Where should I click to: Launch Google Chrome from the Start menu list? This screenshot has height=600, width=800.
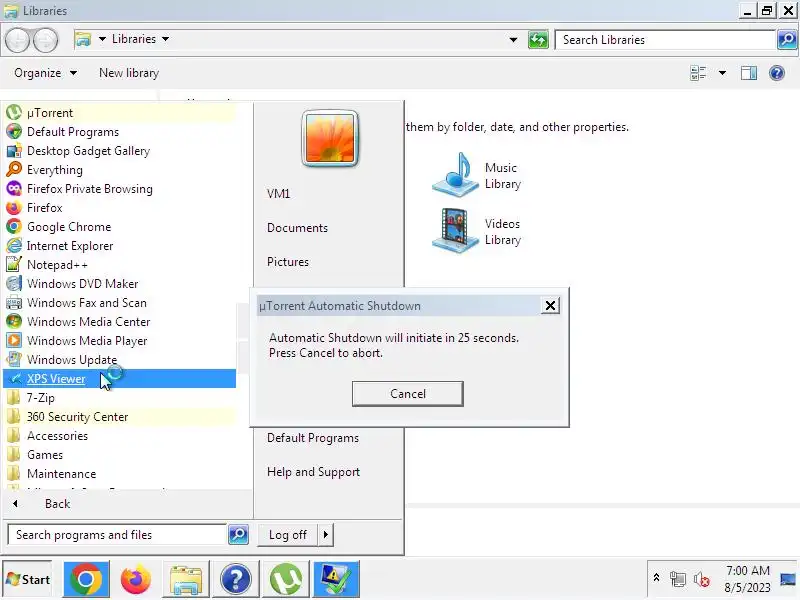coord(120,227)
